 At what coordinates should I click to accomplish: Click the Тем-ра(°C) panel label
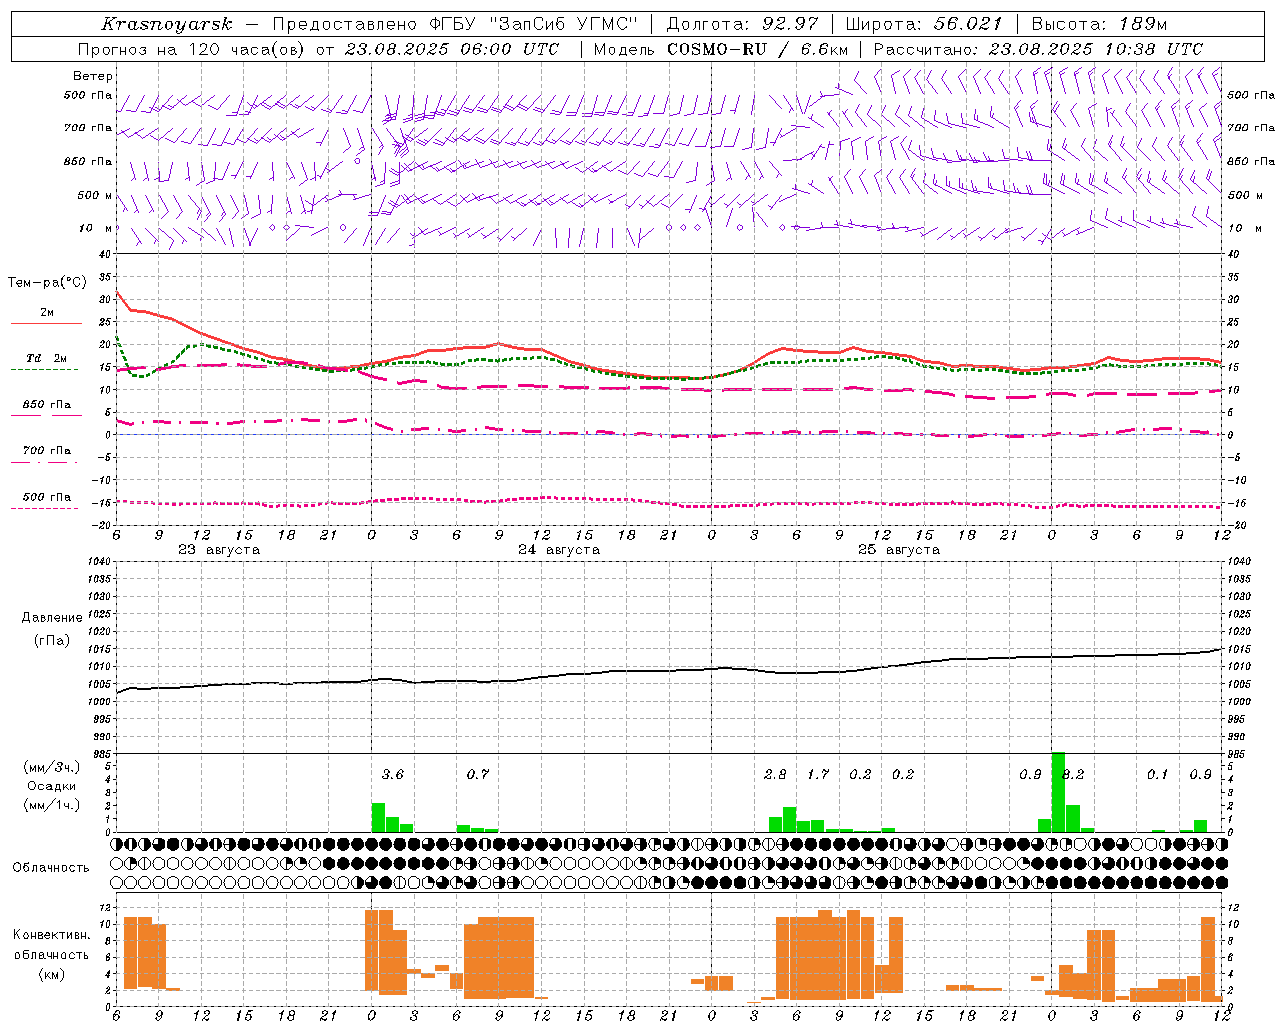click(47, 283)
